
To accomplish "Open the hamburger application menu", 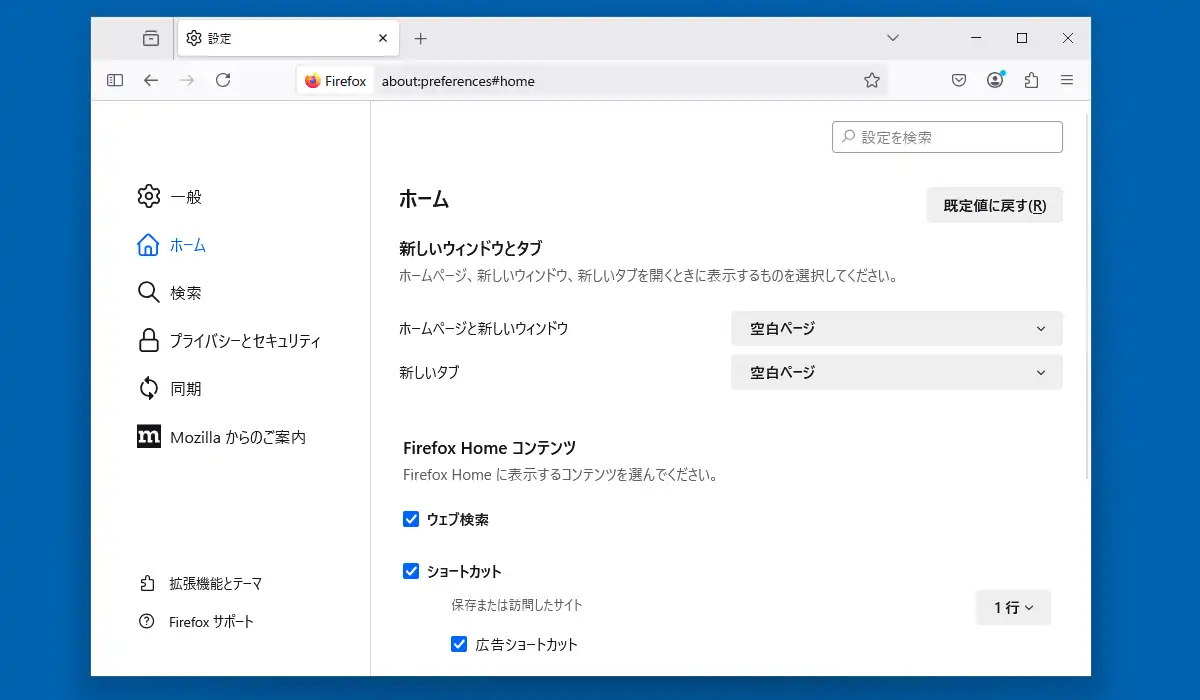I will click(x=1067, y=81).
